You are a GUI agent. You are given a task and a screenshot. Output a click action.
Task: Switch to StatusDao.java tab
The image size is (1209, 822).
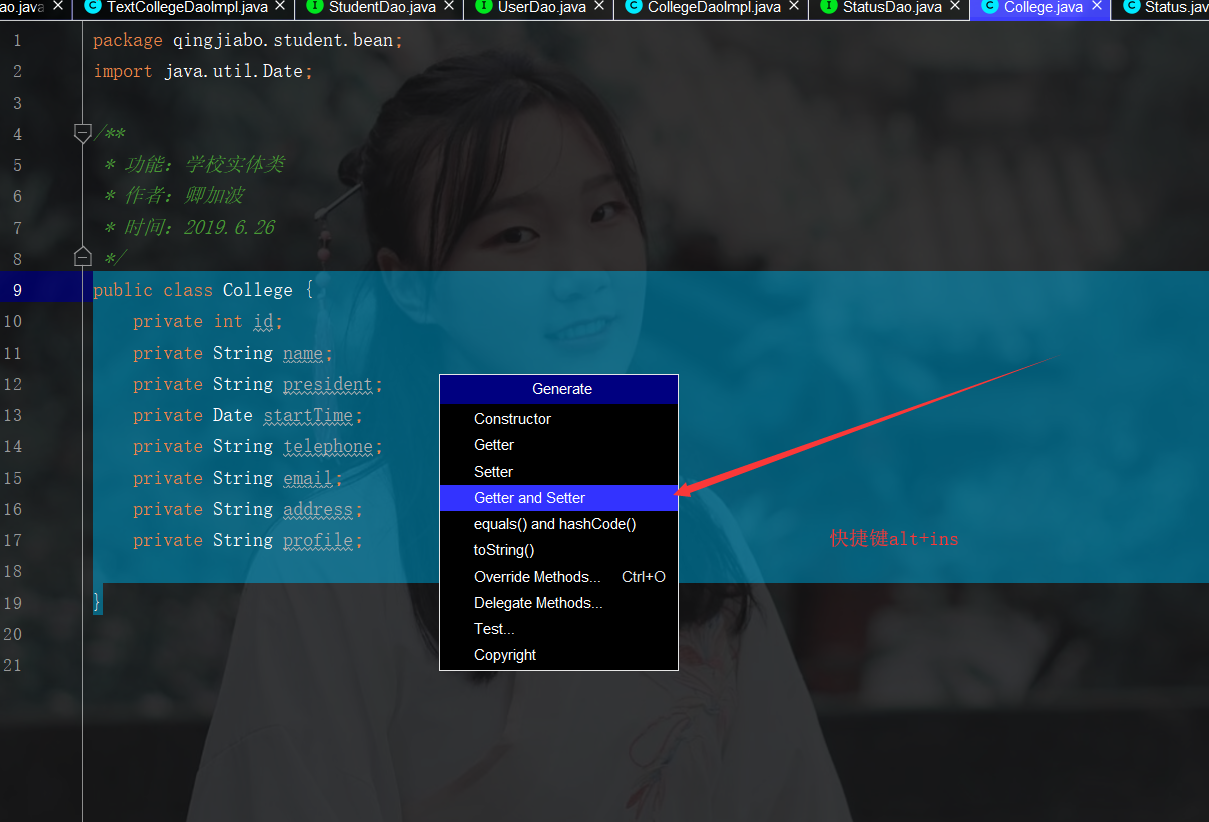point(892,7)
